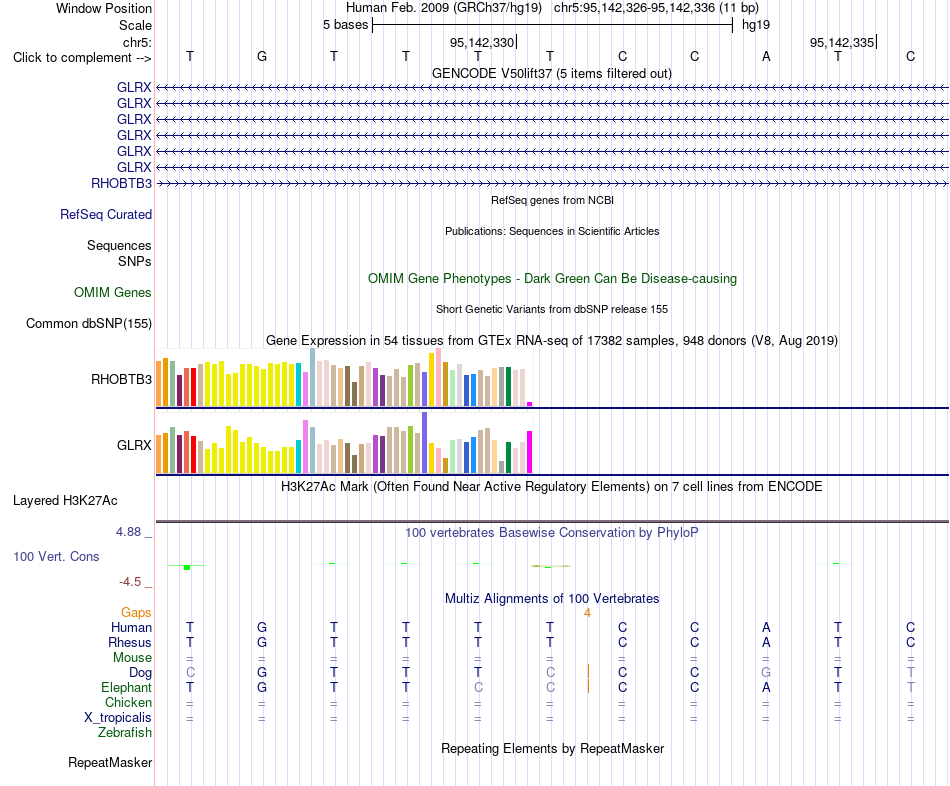
Task: Click the GTEx 'Gene Expression in 54 tissues' title
Action: click(552, 341)
